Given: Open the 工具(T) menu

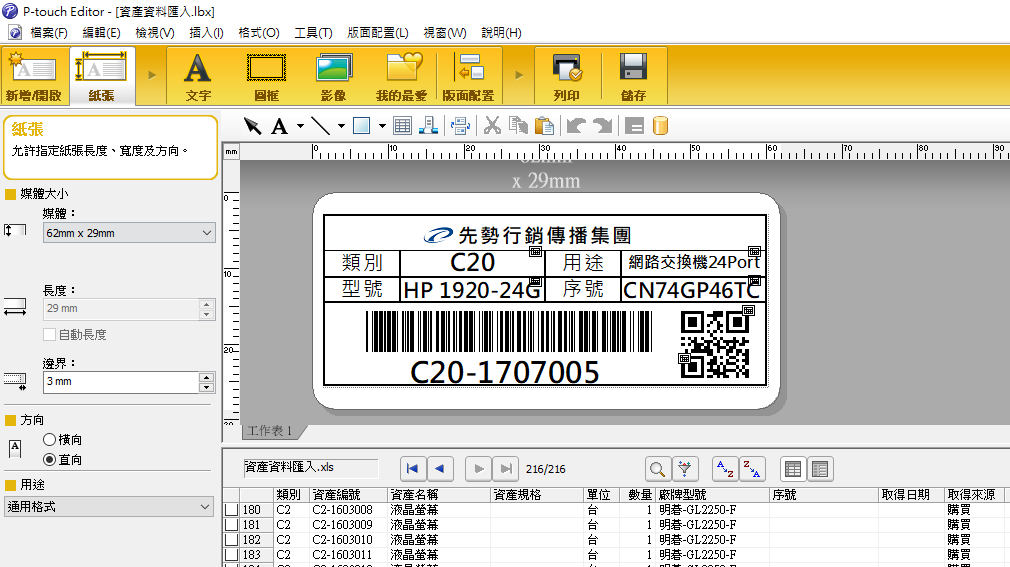Looking at the screenshot, I should click(x=313, y=32).
